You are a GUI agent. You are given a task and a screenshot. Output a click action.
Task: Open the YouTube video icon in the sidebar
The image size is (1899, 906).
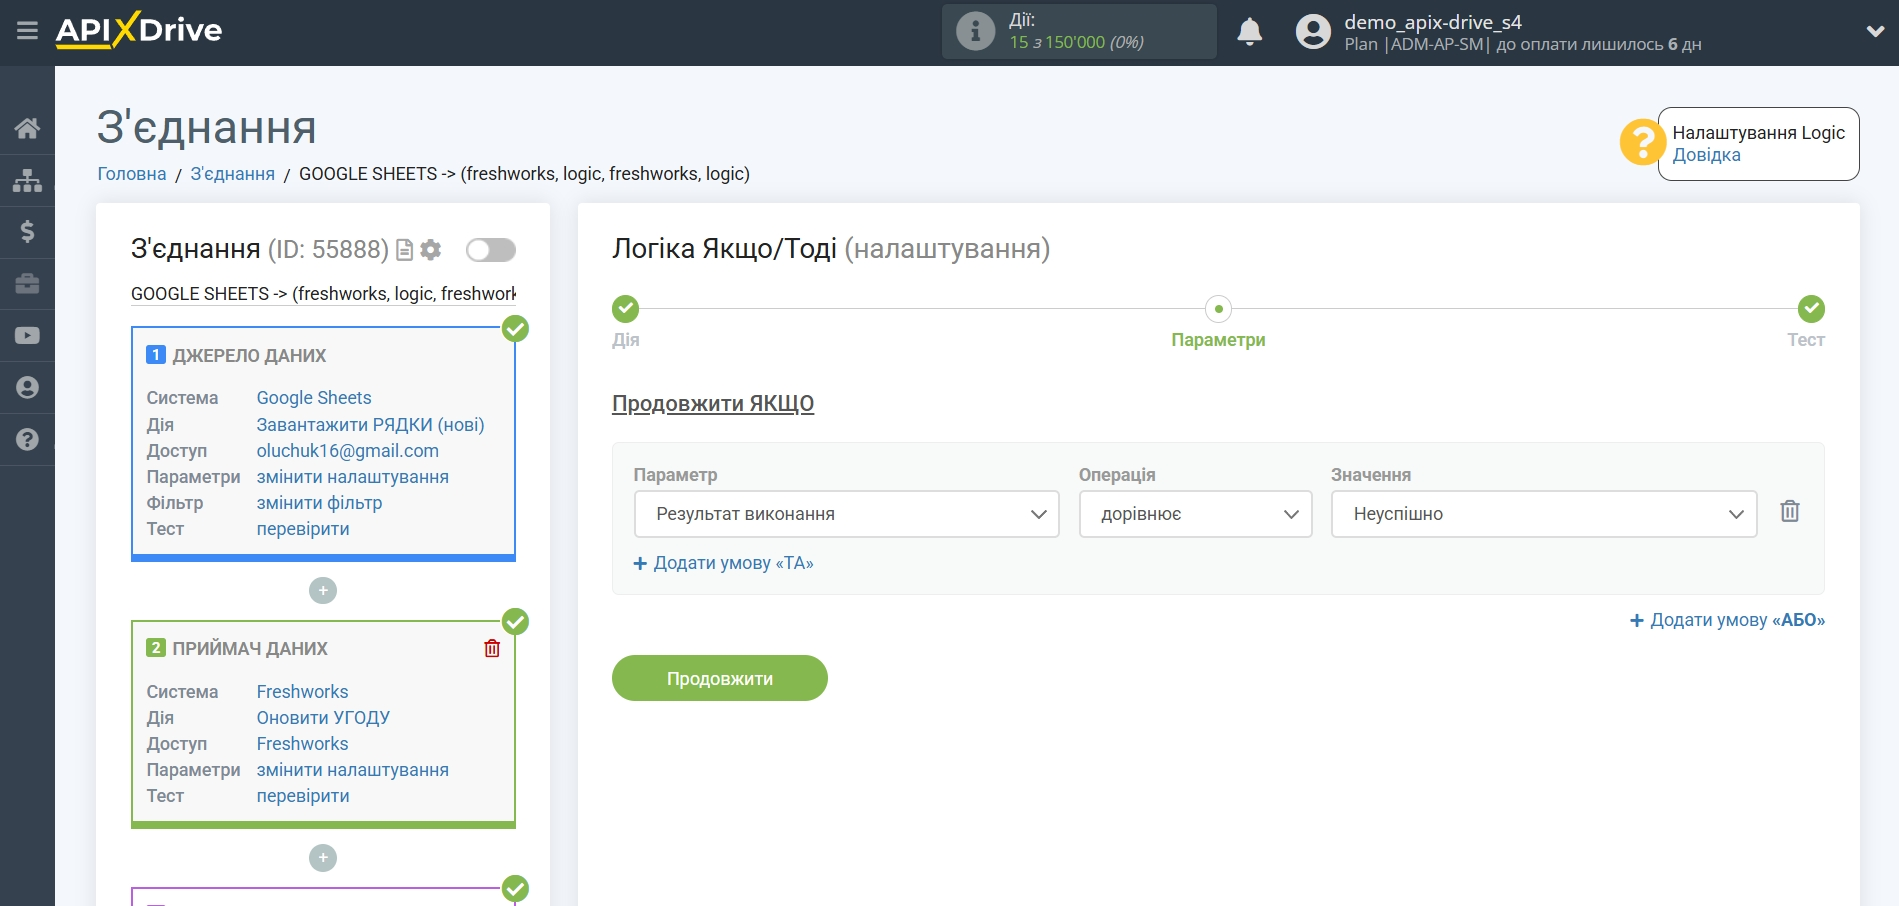(x=27, y=336)
